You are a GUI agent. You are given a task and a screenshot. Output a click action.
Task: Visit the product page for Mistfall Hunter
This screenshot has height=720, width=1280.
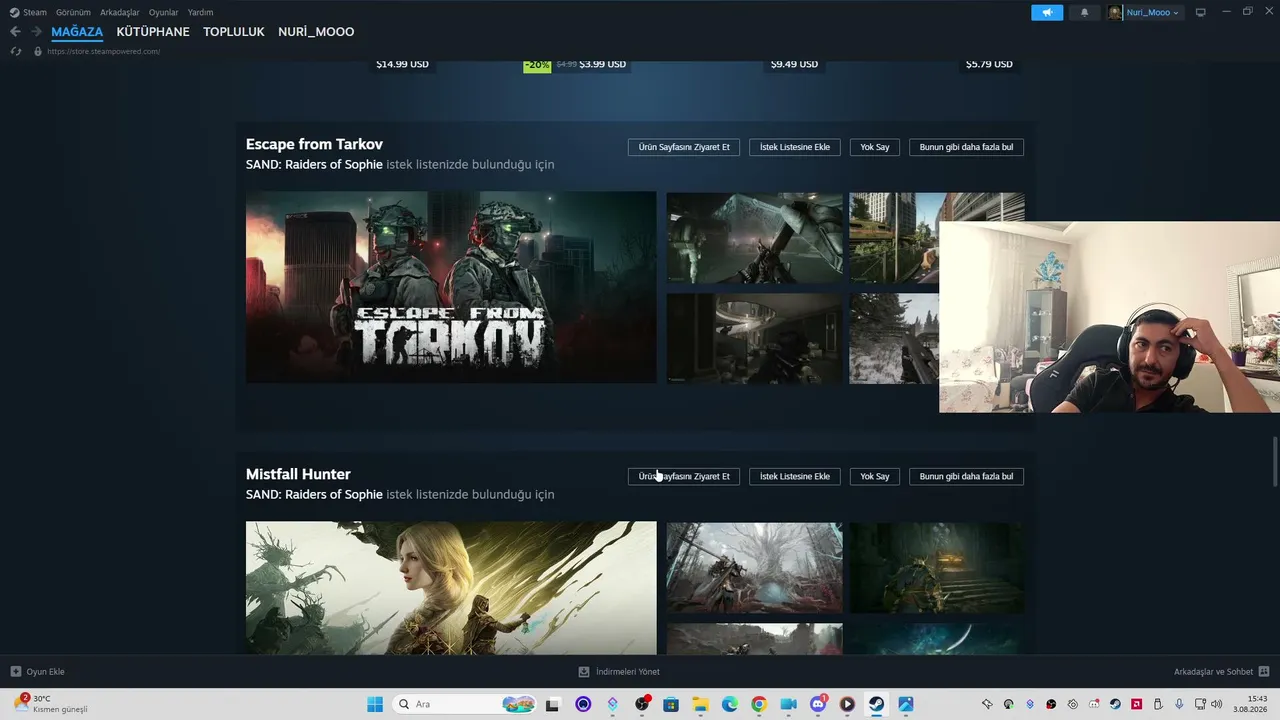(x=684, y=476)
